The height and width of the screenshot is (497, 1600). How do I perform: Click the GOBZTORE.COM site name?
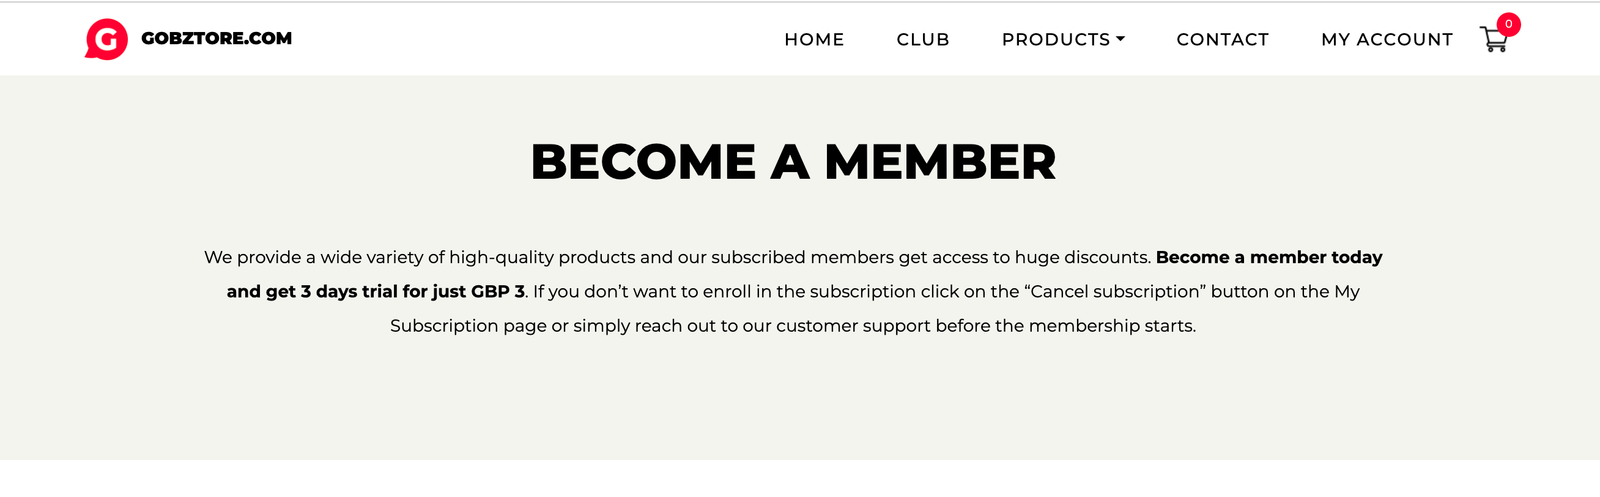(x=217, y=39)
